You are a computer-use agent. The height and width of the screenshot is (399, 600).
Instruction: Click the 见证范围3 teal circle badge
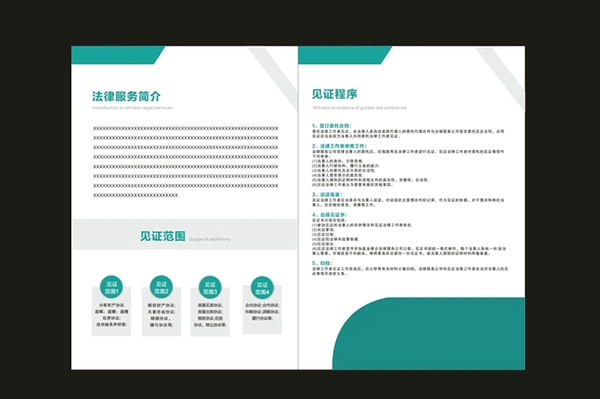point(210,288)
